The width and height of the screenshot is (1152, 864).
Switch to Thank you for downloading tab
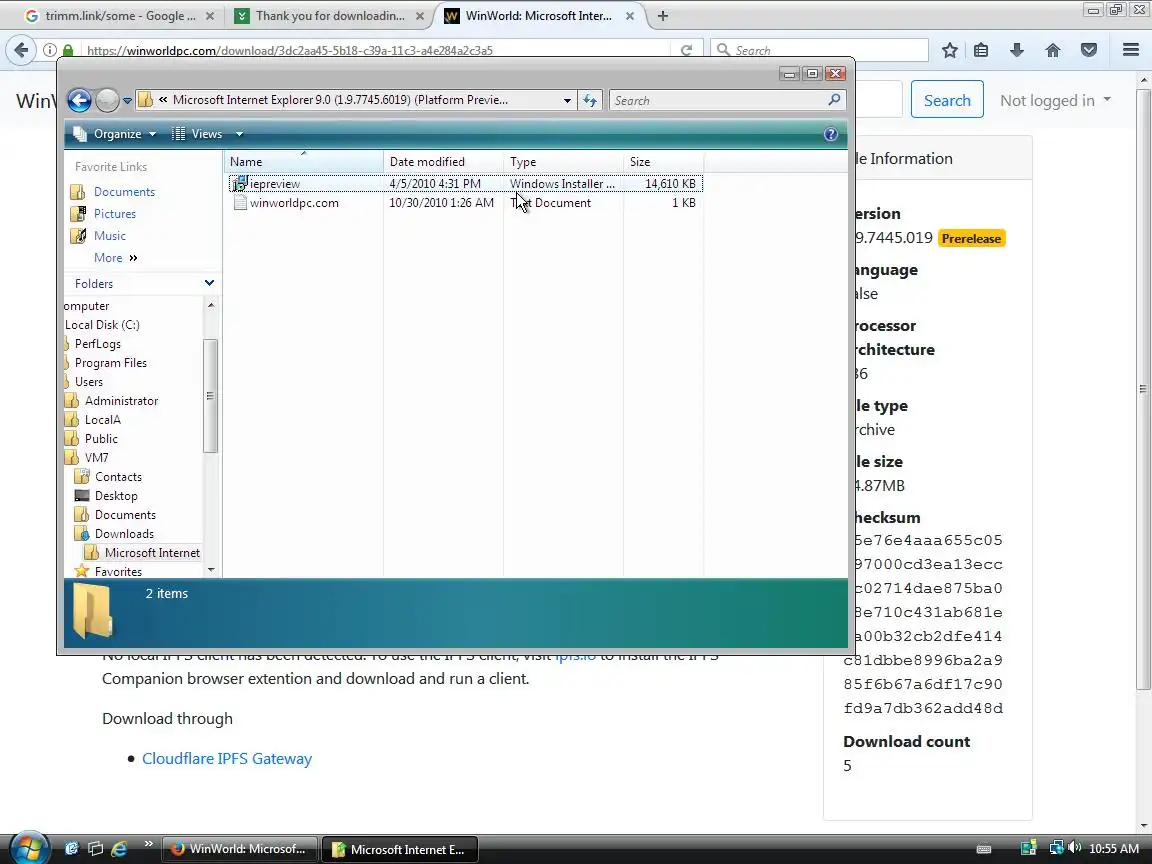(329, 15)
